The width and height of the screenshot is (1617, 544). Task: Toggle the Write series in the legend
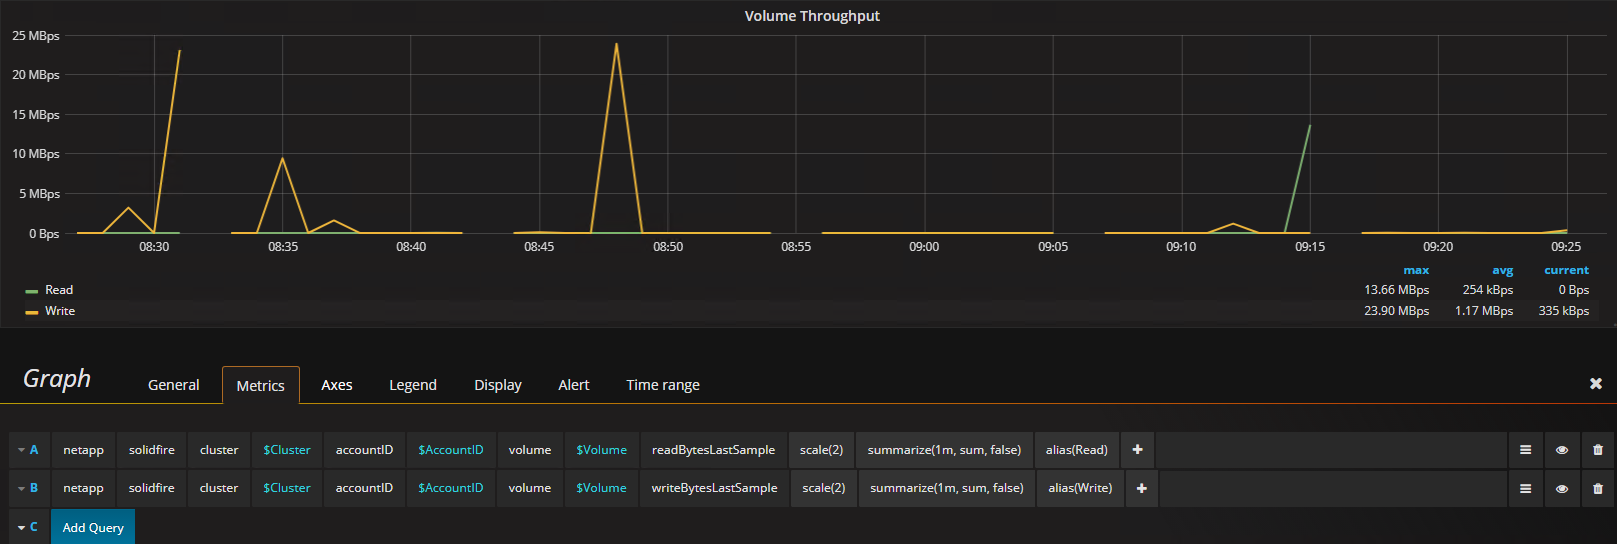(60, 311)
